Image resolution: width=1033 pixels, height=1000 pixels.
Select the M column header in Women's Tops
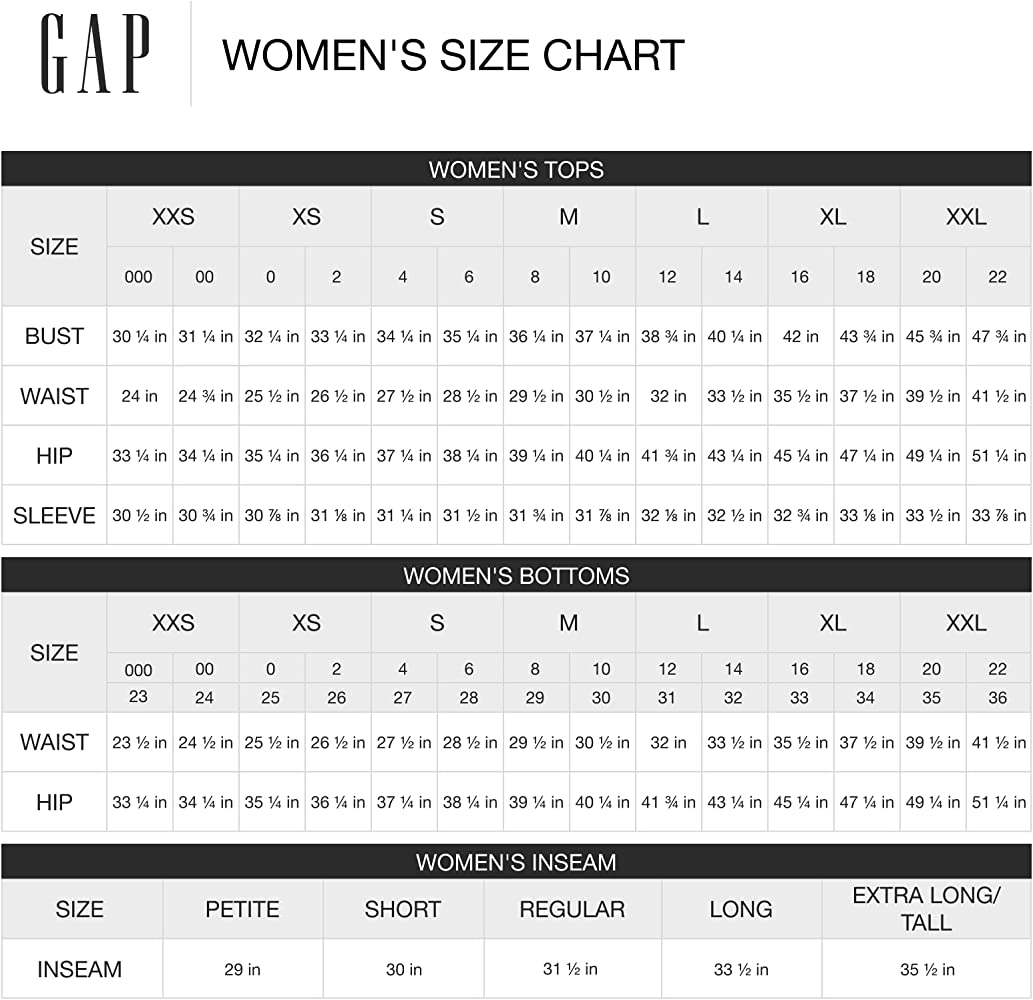(x=569, y=217)
